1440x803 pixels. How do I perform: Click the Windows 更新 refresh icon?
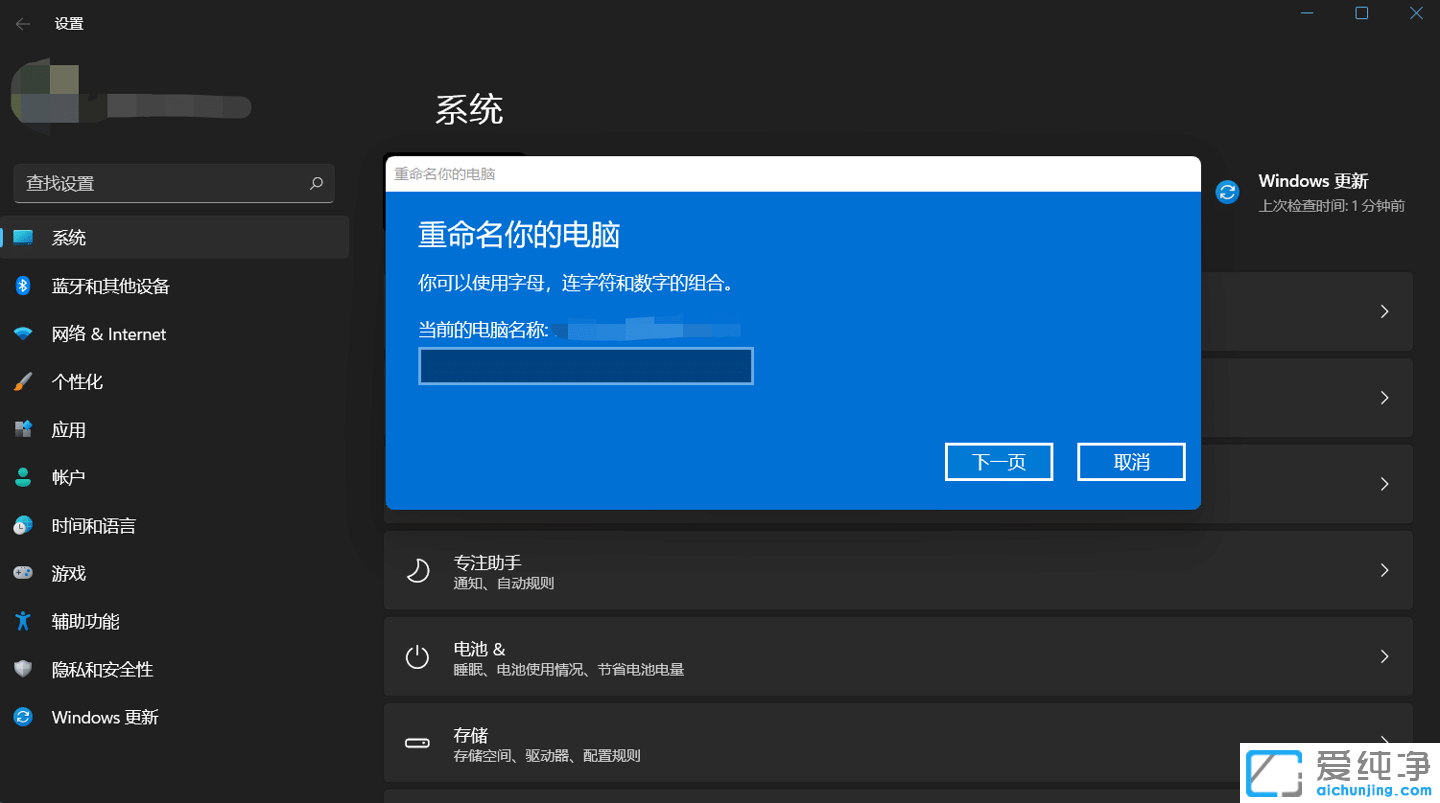[22, 717]
